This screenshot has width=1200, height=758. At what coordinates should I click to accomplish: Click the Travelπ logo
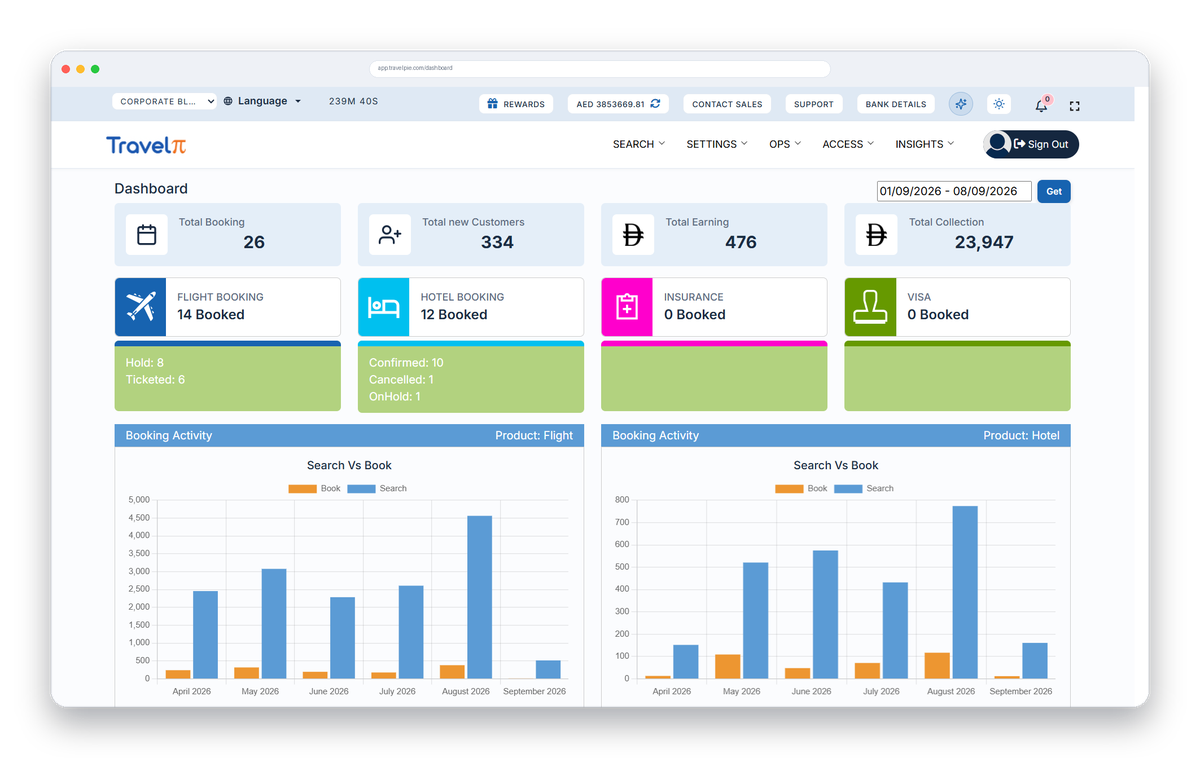[146, 145]
